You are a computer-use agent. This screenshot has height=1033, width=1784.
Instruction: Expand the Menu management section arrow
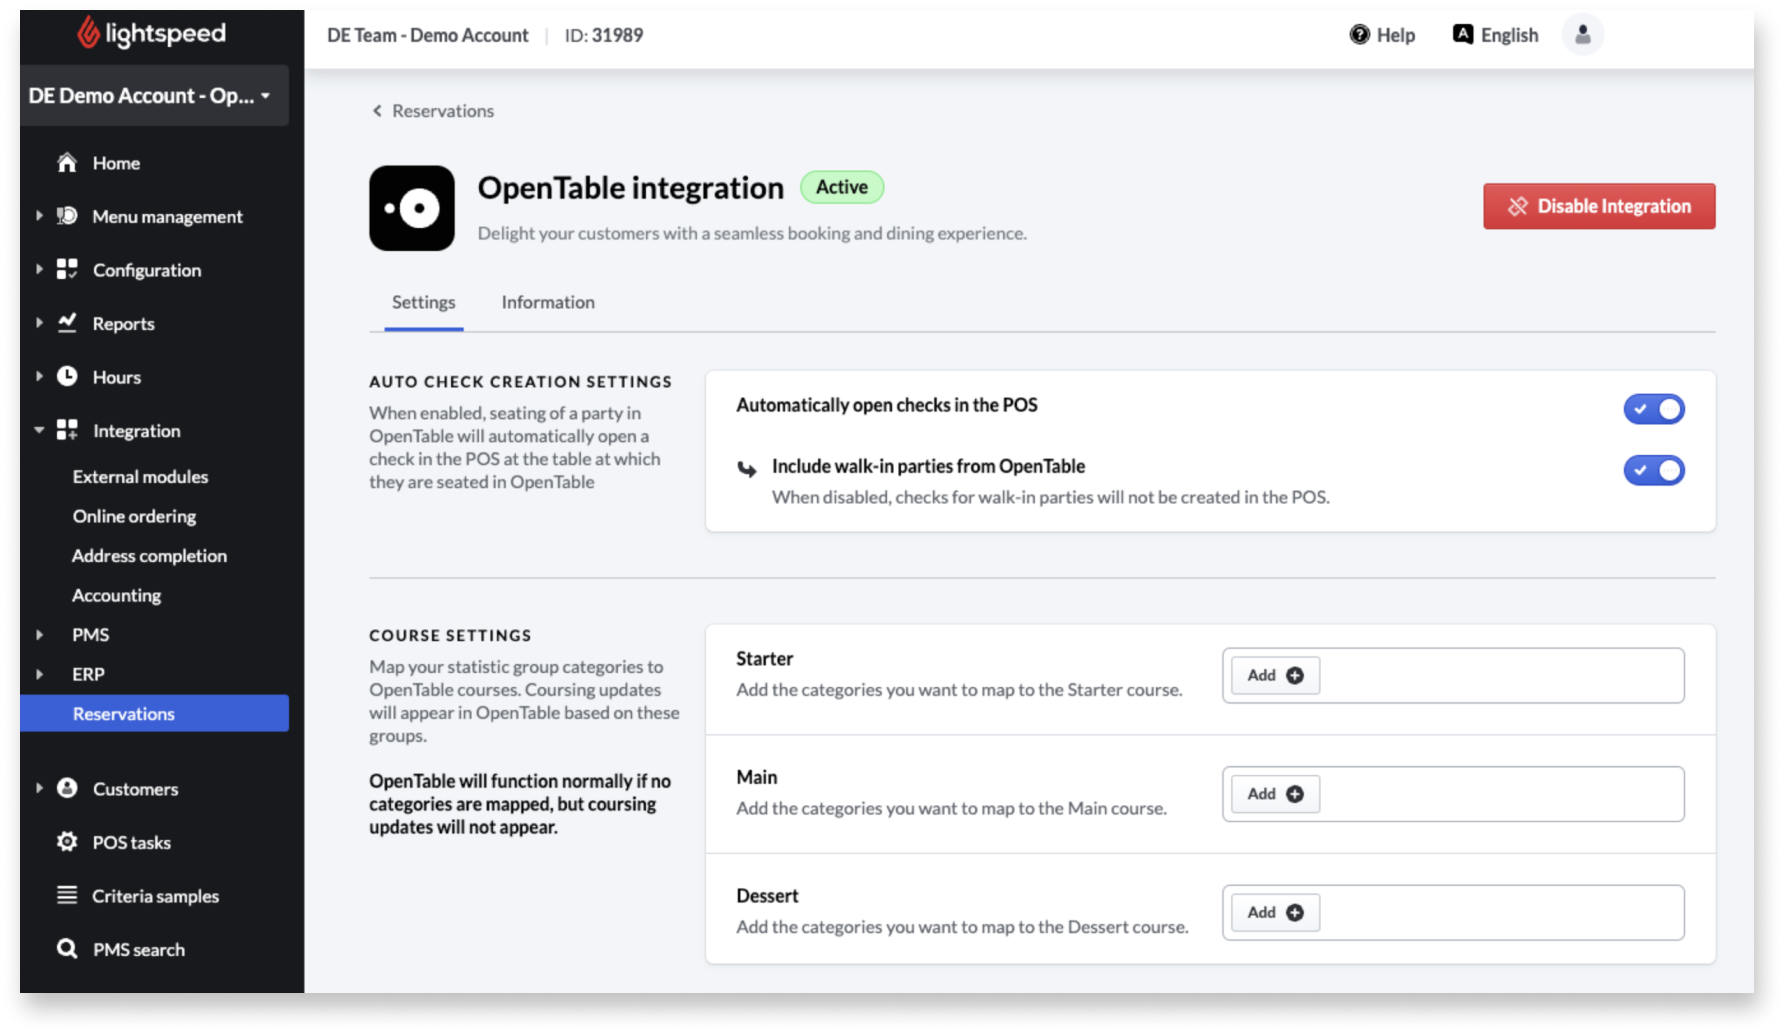[39, 216]
